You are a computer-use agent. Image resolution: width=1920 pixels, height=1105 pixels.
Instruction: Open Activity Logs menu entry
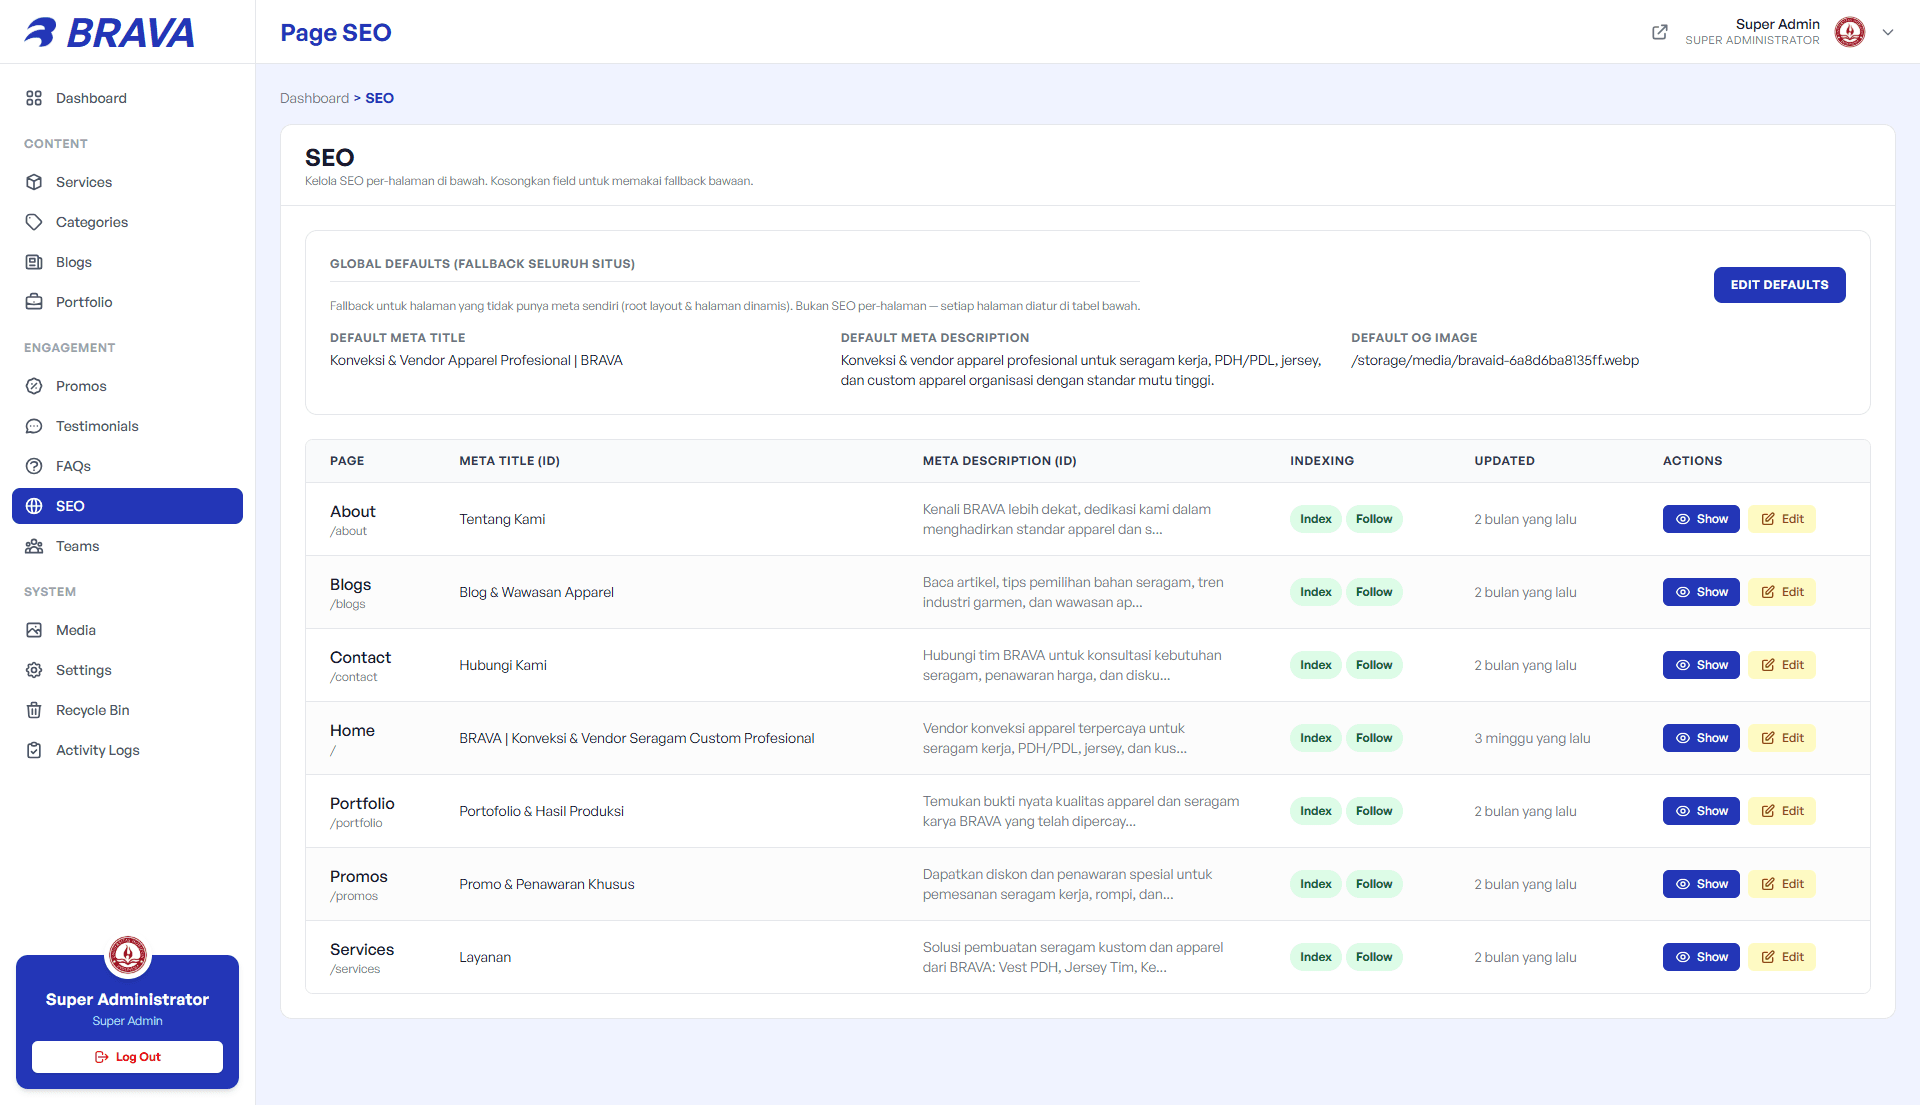point(127,750)
